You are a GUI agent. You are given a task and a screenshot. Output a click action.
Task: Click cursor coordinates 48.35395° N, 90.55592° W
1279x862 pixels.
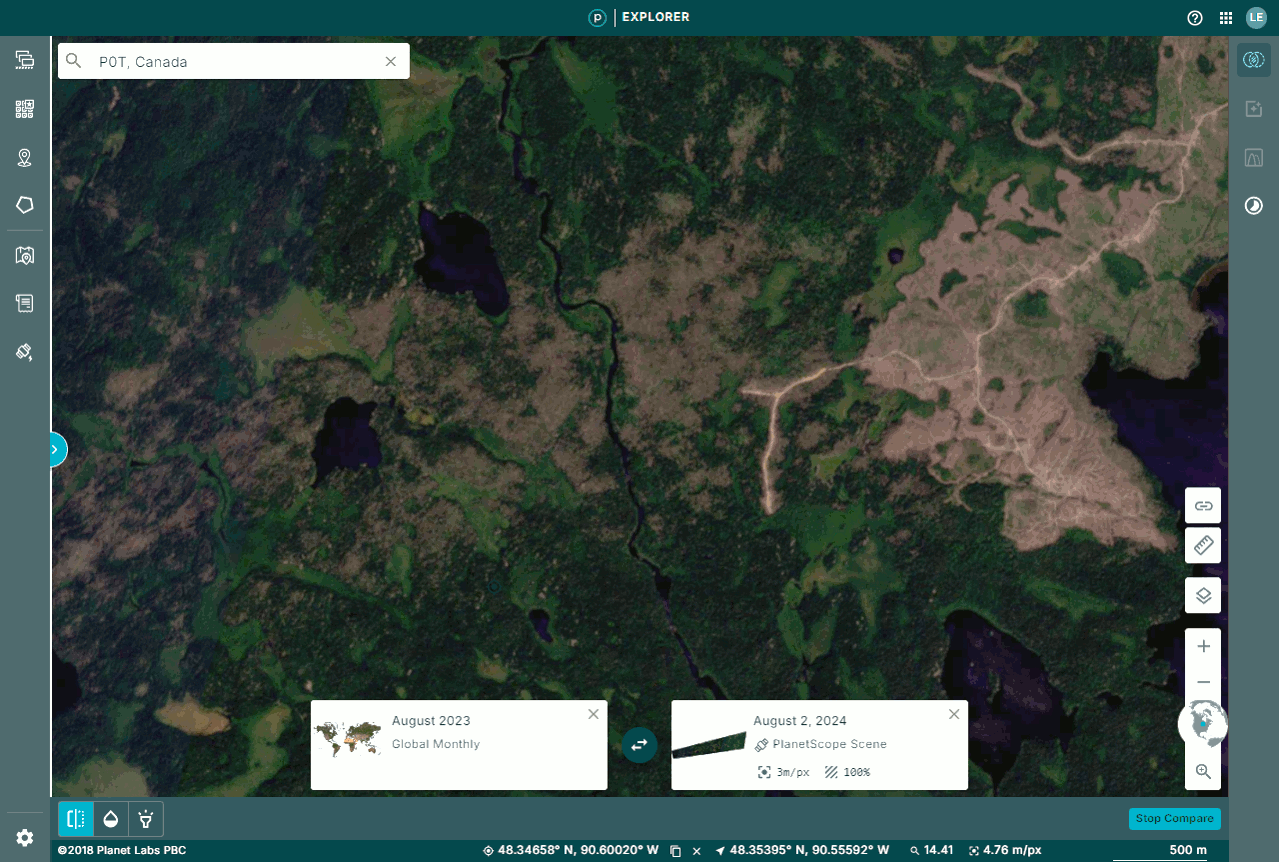809,850
